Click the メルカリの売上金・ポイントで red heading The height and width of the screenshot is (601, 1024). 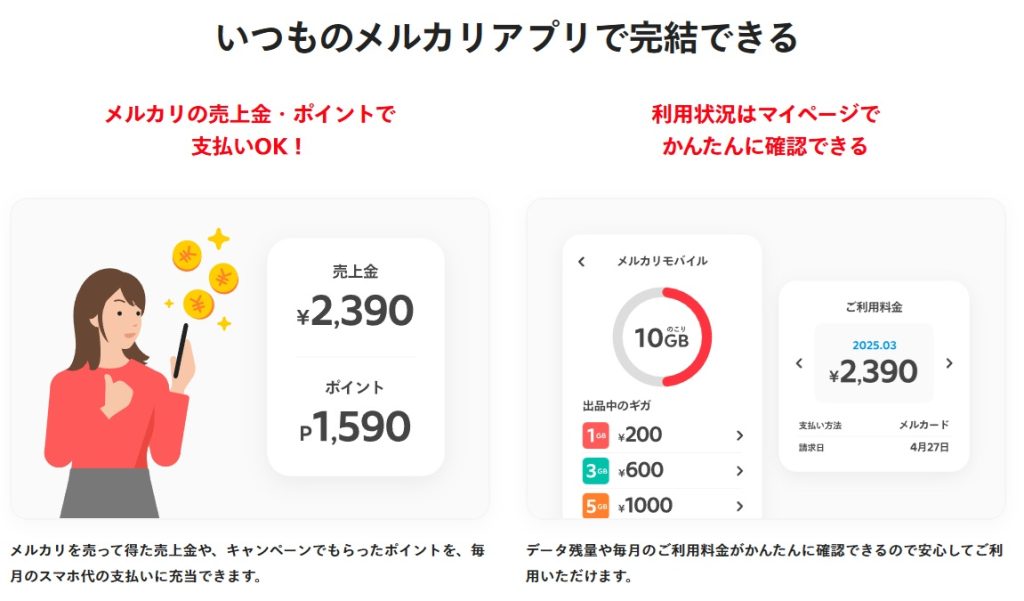tap(249, 114)
